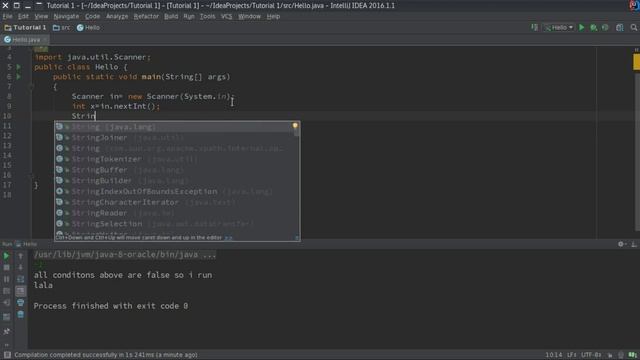Open the Tools menu
640x360 pixels.
pos(207,16)
